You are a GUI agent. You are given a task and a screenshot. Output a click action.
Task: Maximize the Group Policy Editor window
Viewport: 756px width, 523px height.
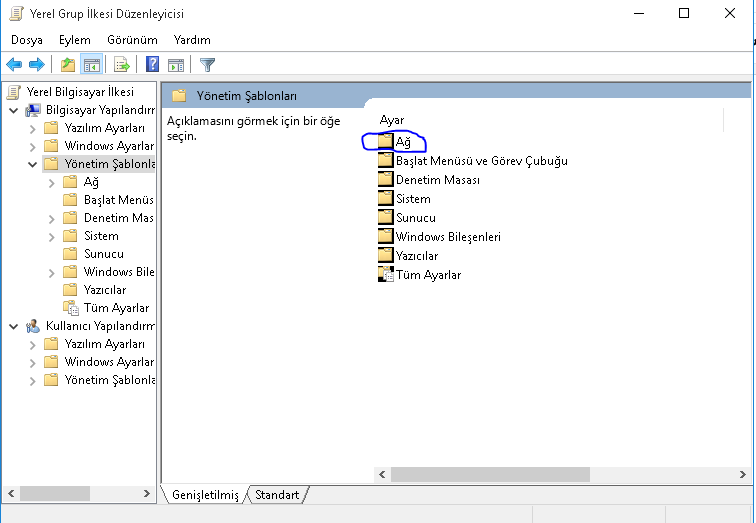(684, 13)
